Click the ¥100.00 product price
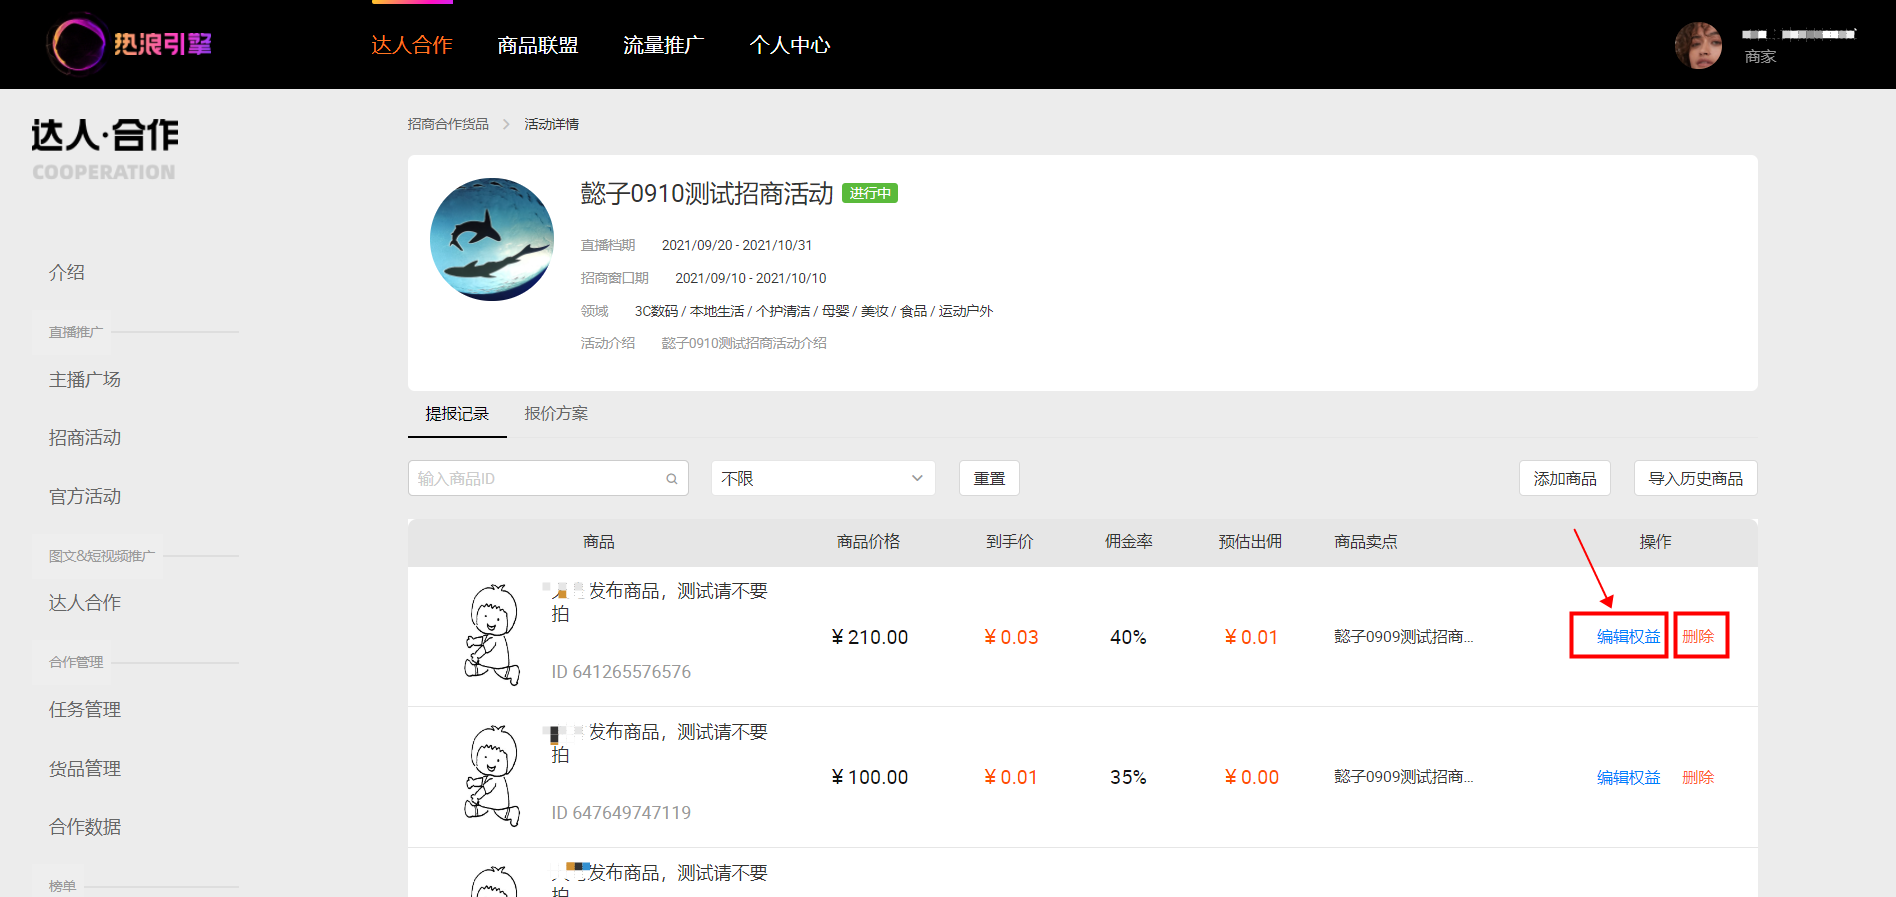Viewport: 1896px width, 897px height. [x=870, y=777]
